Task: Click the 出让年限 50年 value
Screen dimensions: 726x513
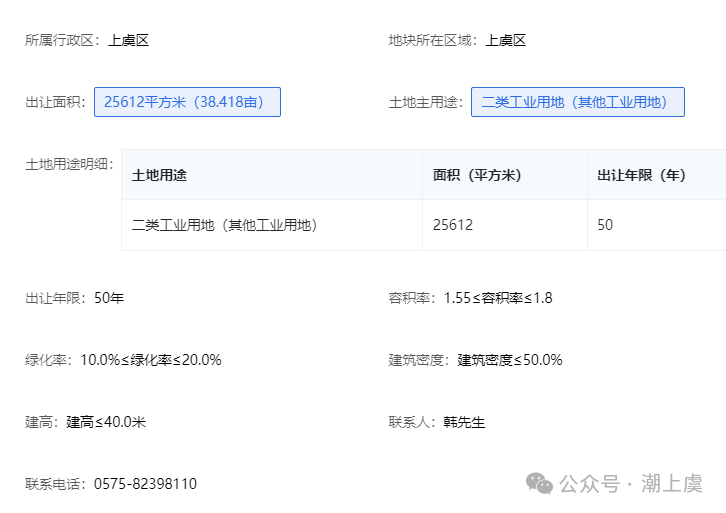Action: [109, 298]
